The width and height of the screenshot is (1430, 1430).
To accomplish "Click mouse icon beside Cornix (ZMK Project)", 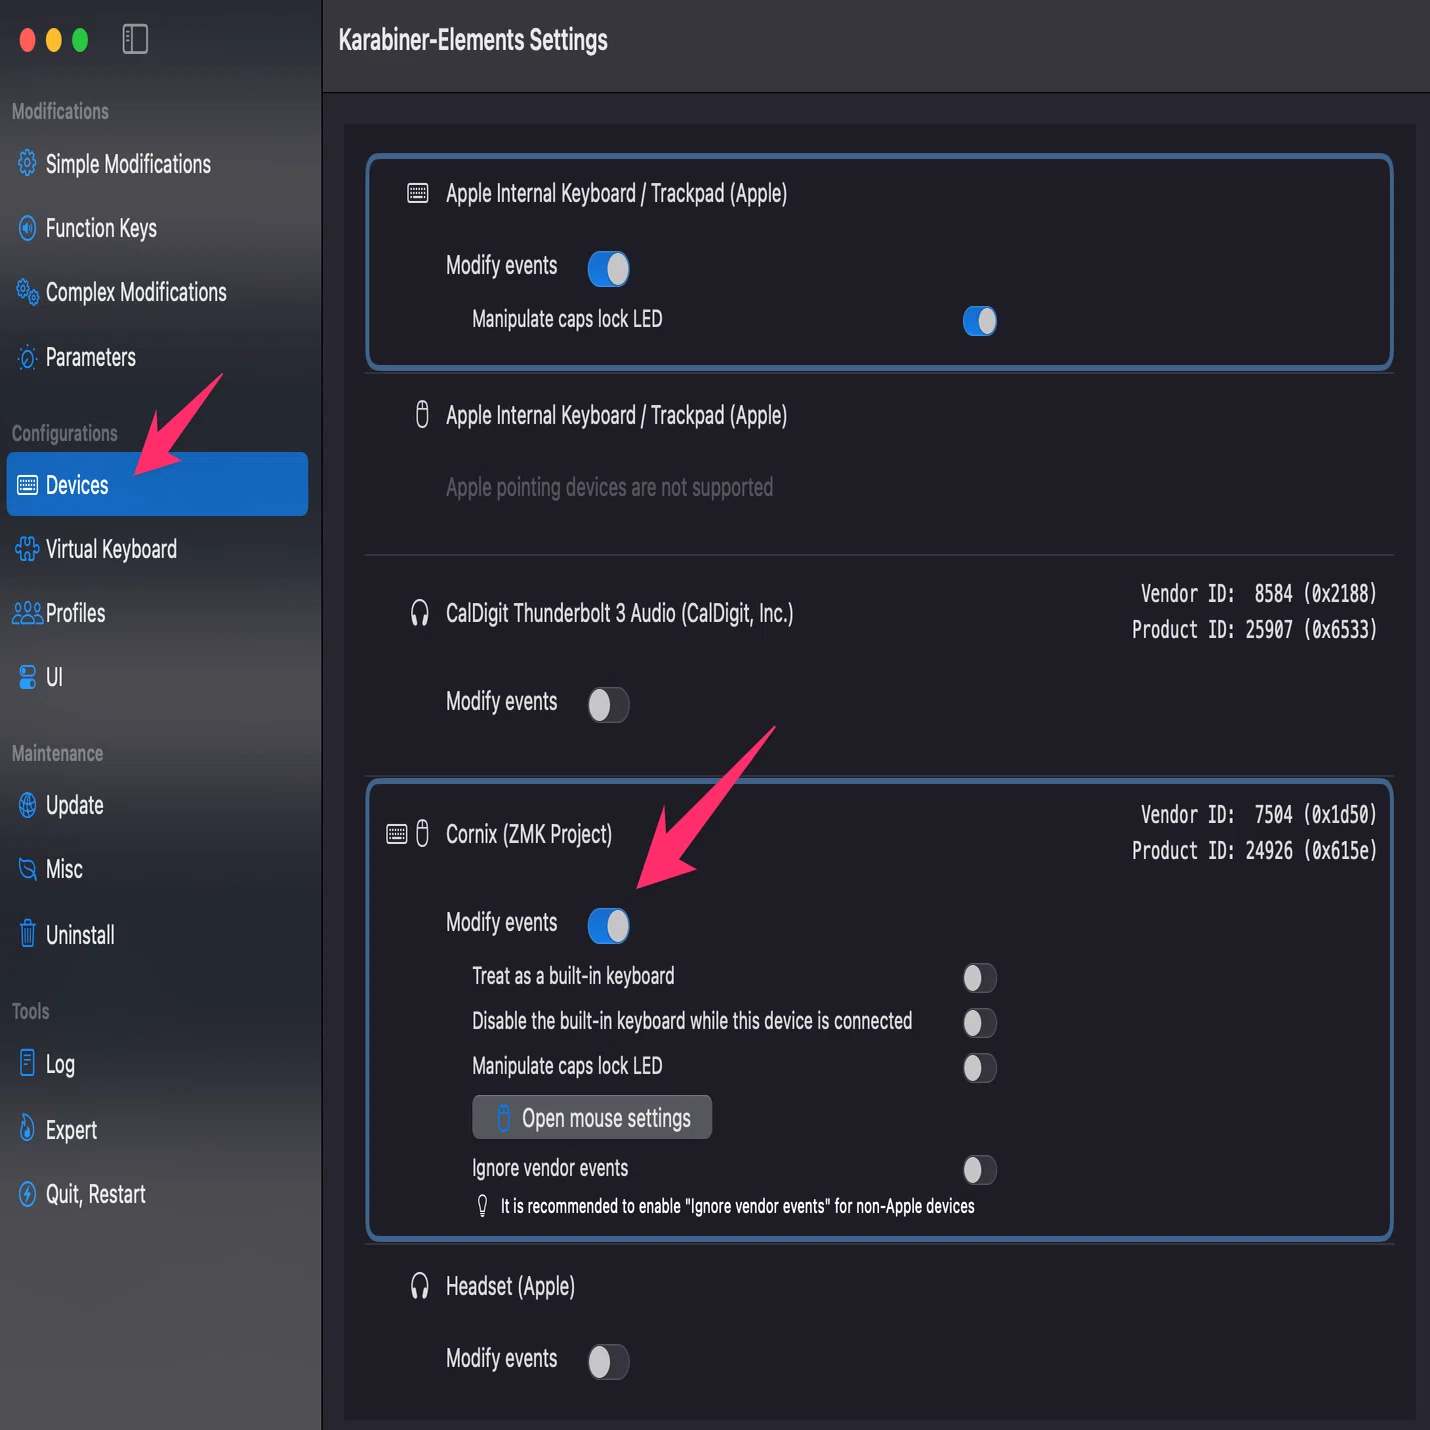I will click(x=422, y=833).
